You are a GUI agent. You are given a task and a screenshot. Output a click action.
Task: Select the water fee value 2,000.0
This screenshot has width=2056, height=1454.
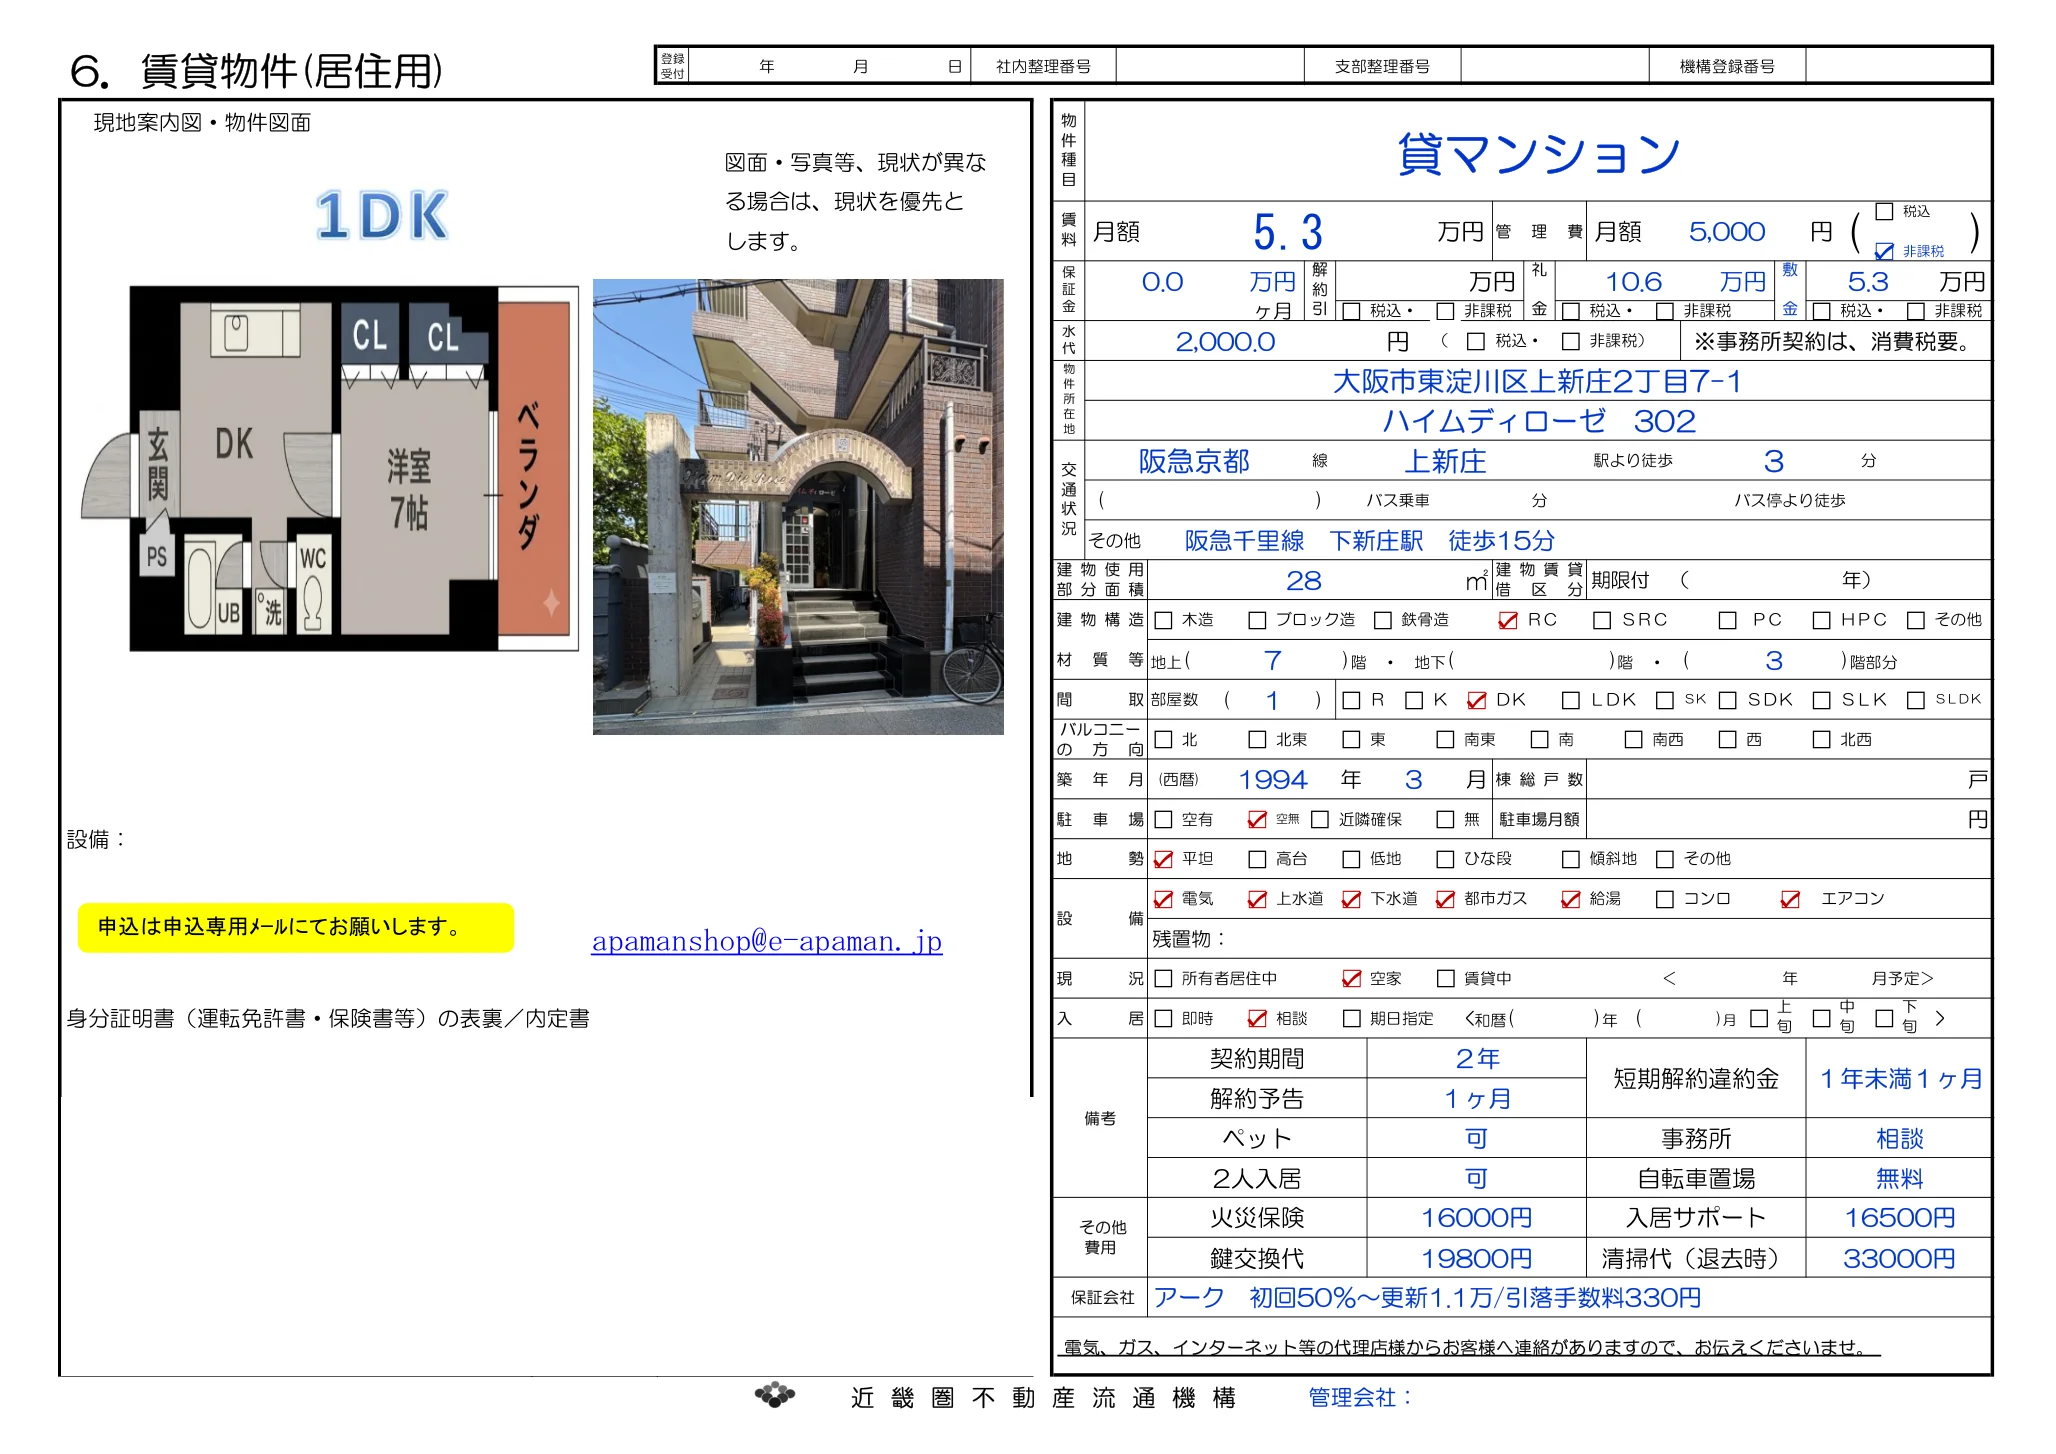click(x=1225, y=342)
